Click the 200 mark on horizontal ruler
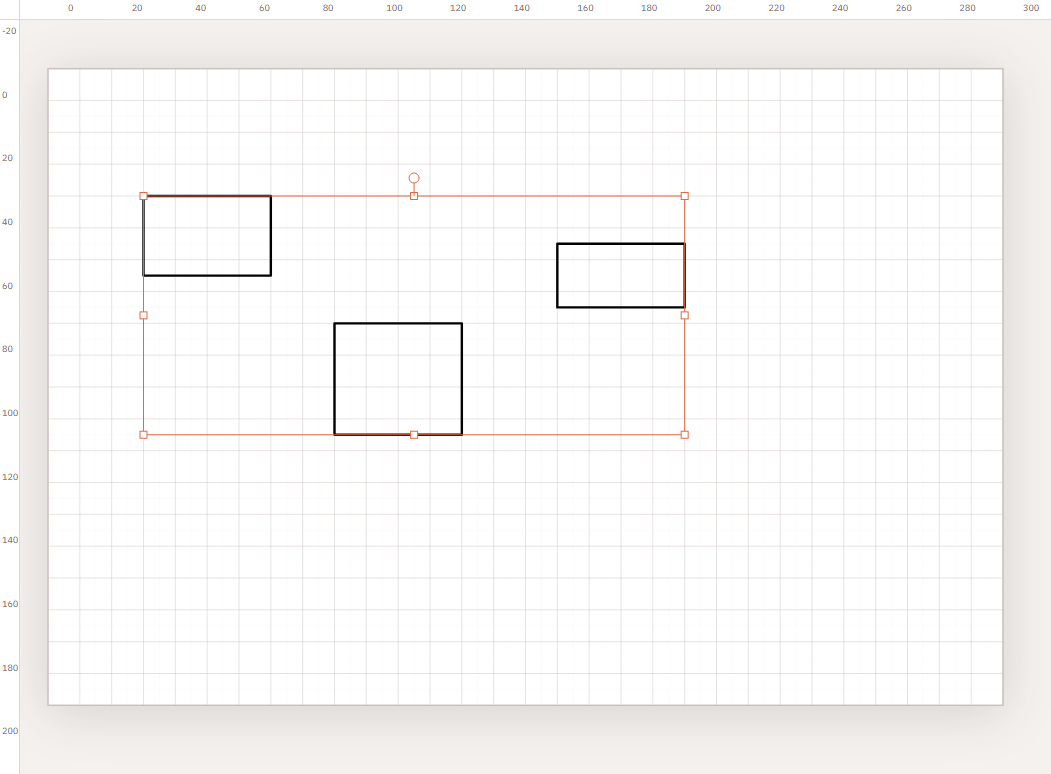The image size is (1051, 774). pos(713,8)
